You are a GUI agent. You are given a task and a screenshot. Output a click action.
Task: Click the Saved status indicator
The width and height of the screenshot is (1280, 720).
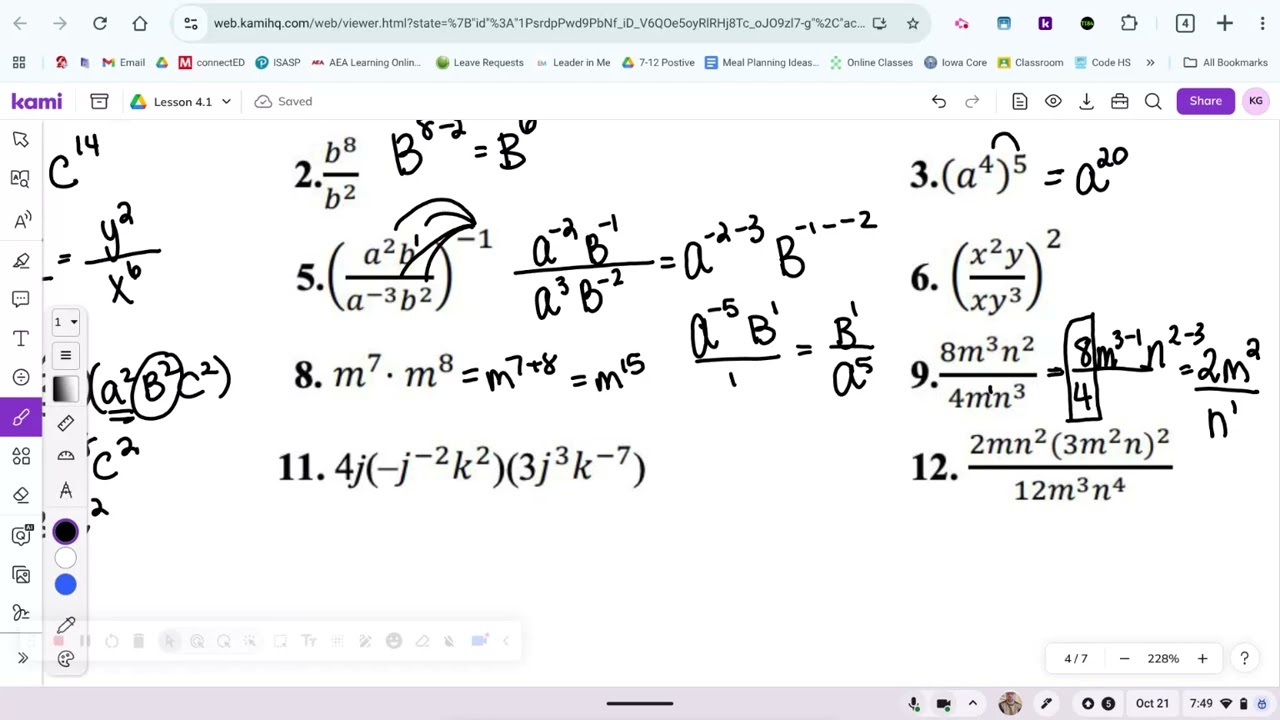tap(283, 101)
